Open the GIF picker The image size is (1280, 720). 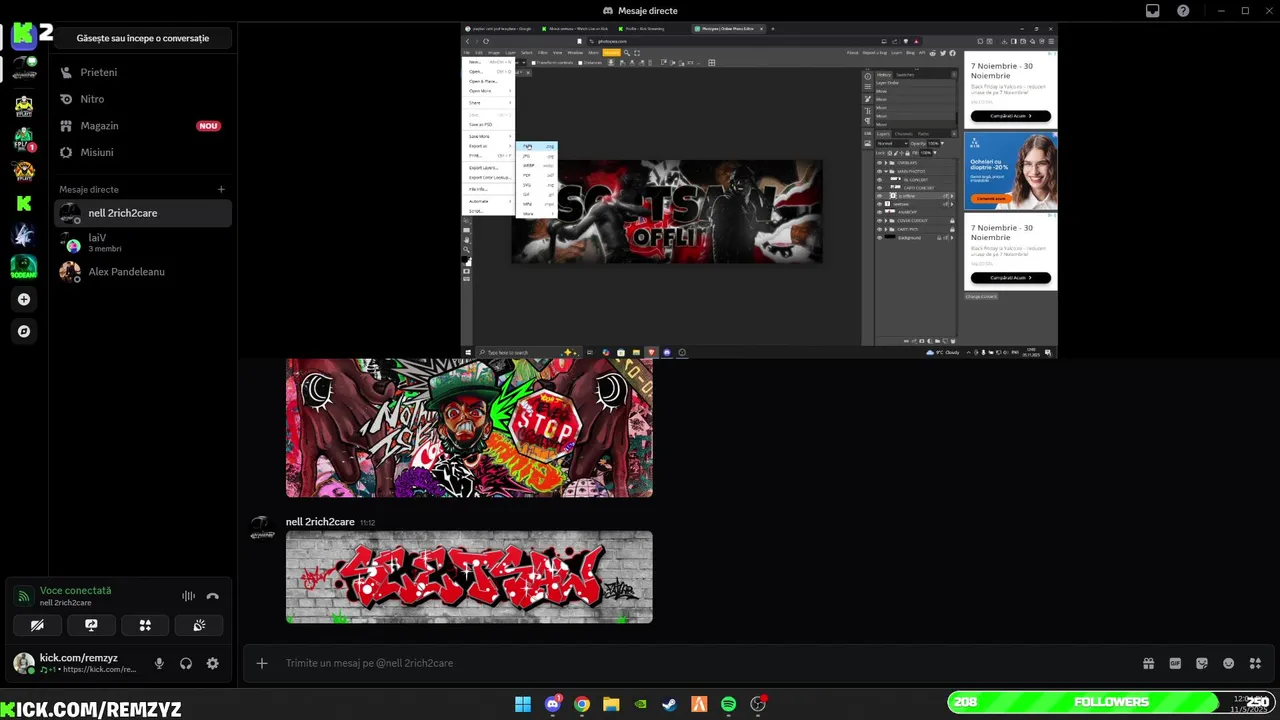click(x=1175, y=663)
